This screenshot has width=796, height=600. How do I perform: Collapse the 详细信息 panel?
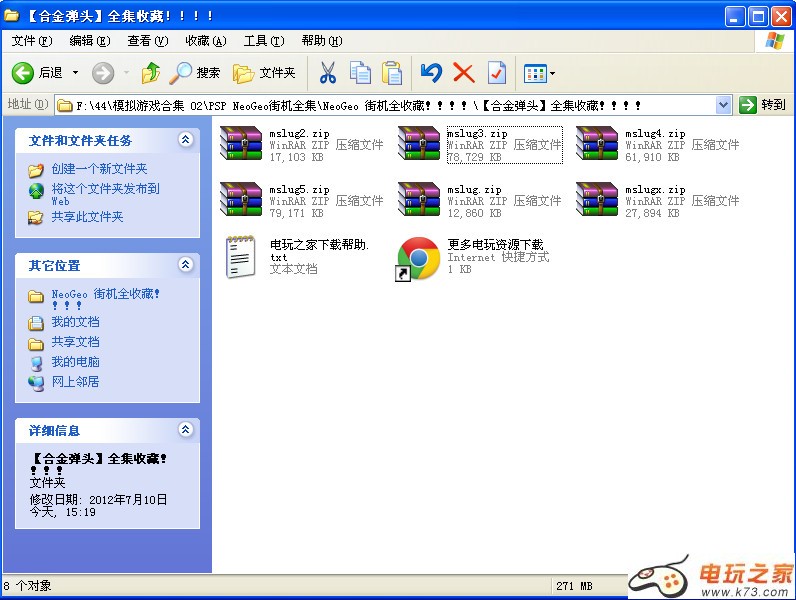[185, 430]
